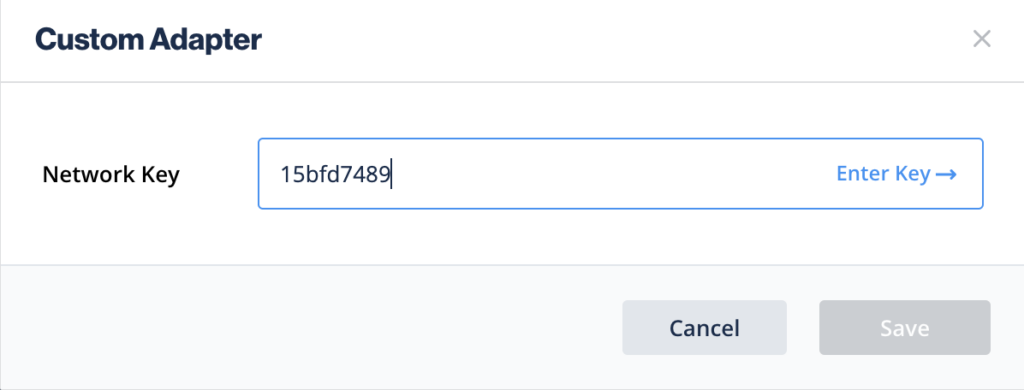Click the Cancel button
The width and height of the screenshot is (1024, 390).
pyautogui.click(x=704, y=328)
